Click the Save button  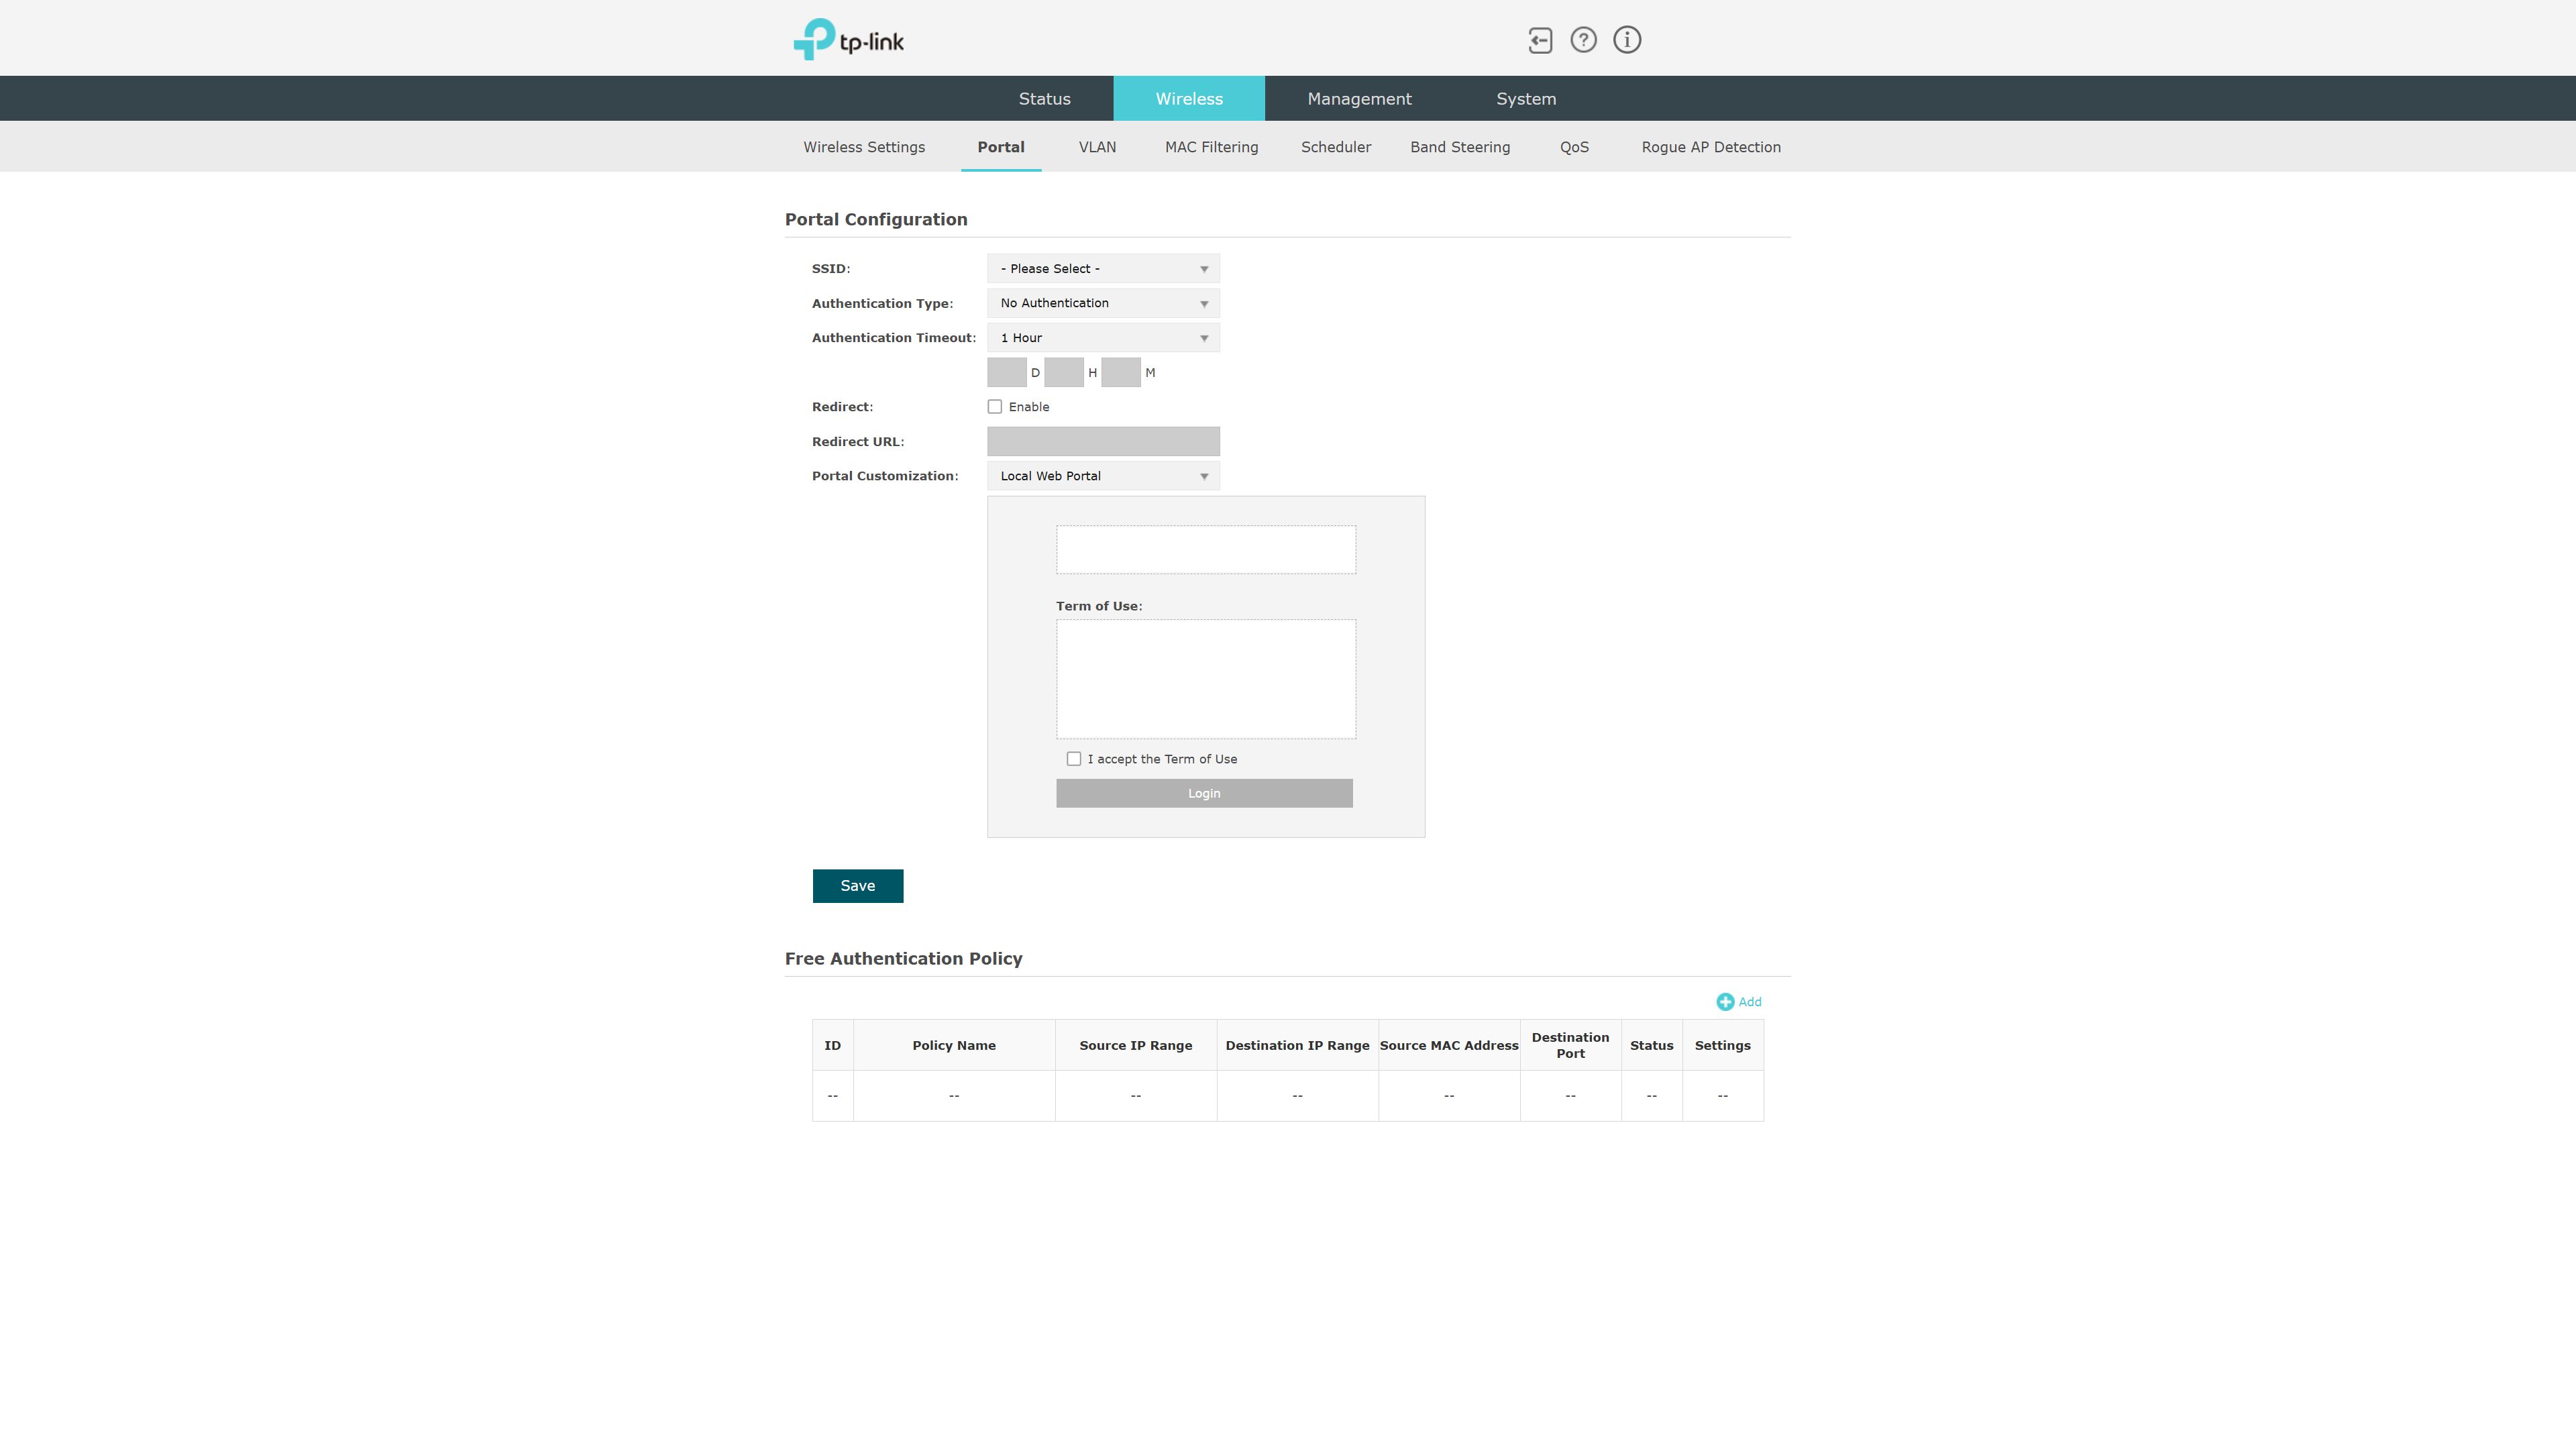point(857,886)
